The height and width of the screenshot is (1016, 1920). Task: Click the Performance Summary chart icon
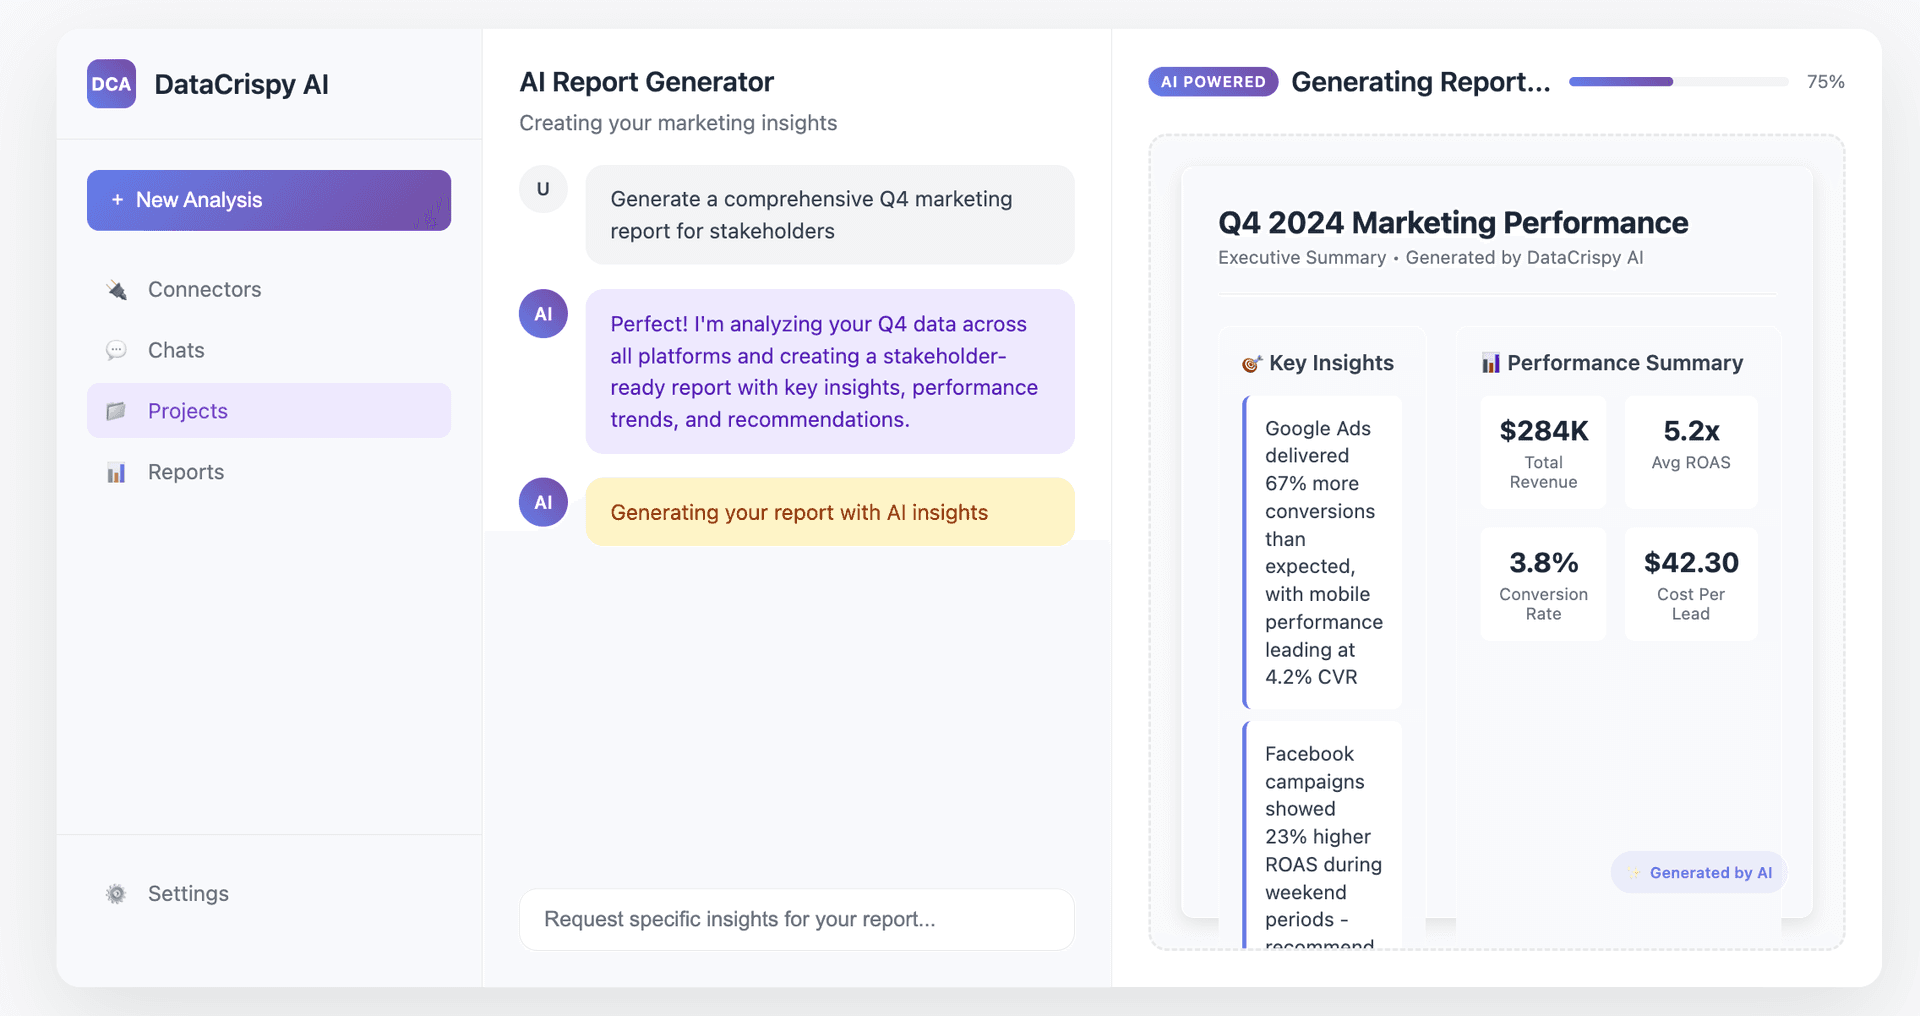[1490, 363]
